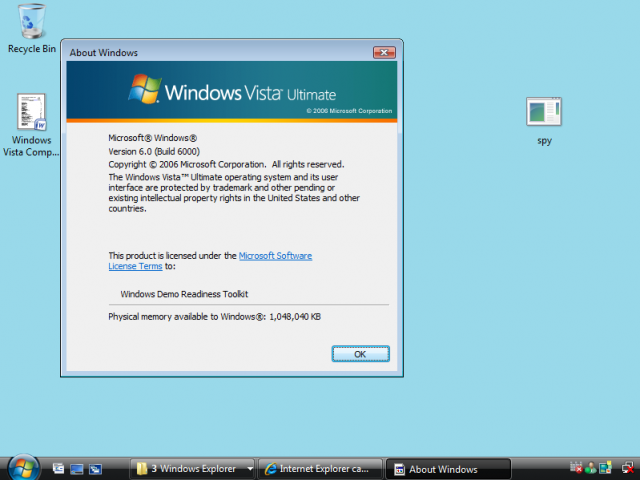Image resolution: width=640 pixels, height=480 pixels.
Task: Click the "Version 6.0 (Build 6000)" text
Action: 154,151
